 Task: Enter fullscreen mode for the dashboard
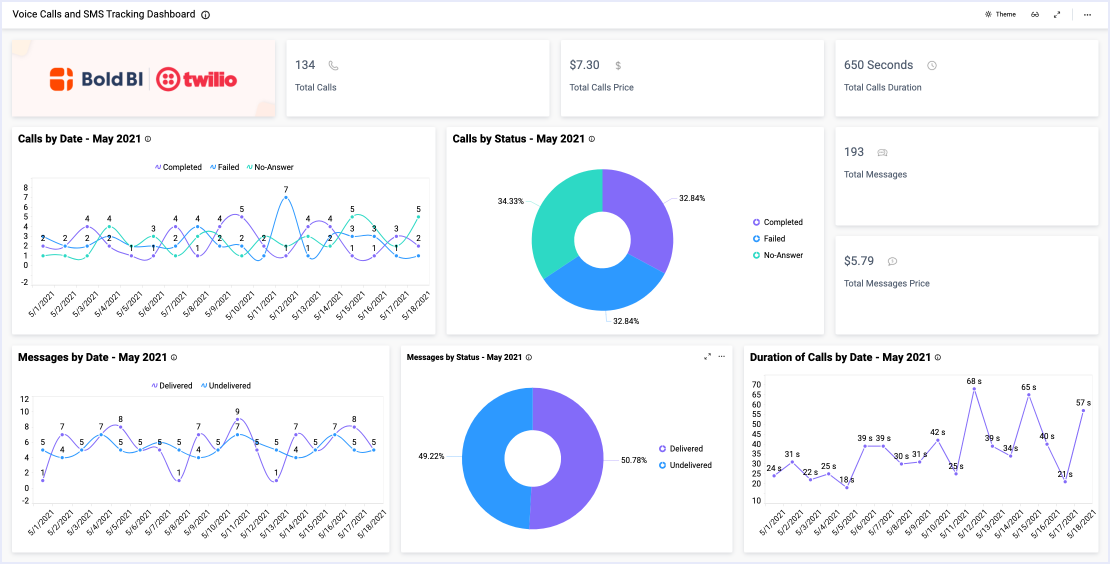[x=1057, y=15]
